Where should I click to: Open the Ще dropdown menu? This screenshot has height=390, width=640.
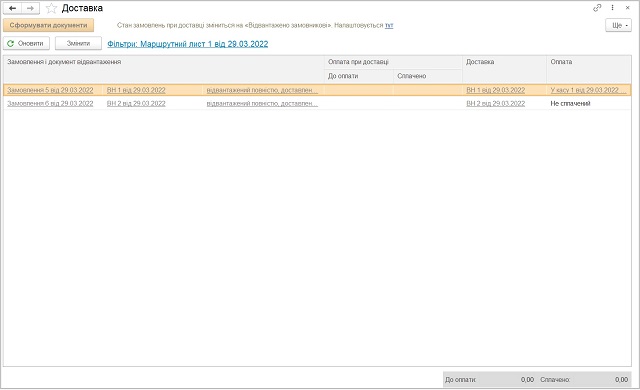[x=618, y=25]
